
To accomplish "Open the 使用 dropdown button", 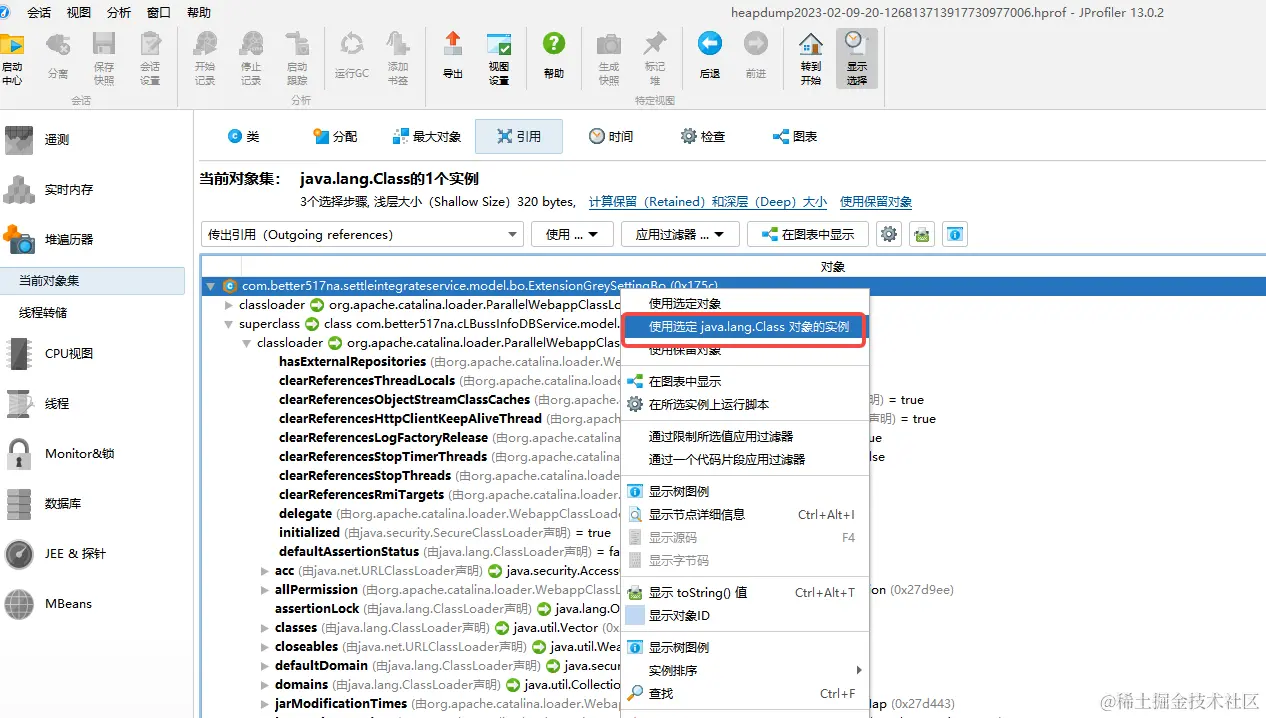I will point(572,234).
